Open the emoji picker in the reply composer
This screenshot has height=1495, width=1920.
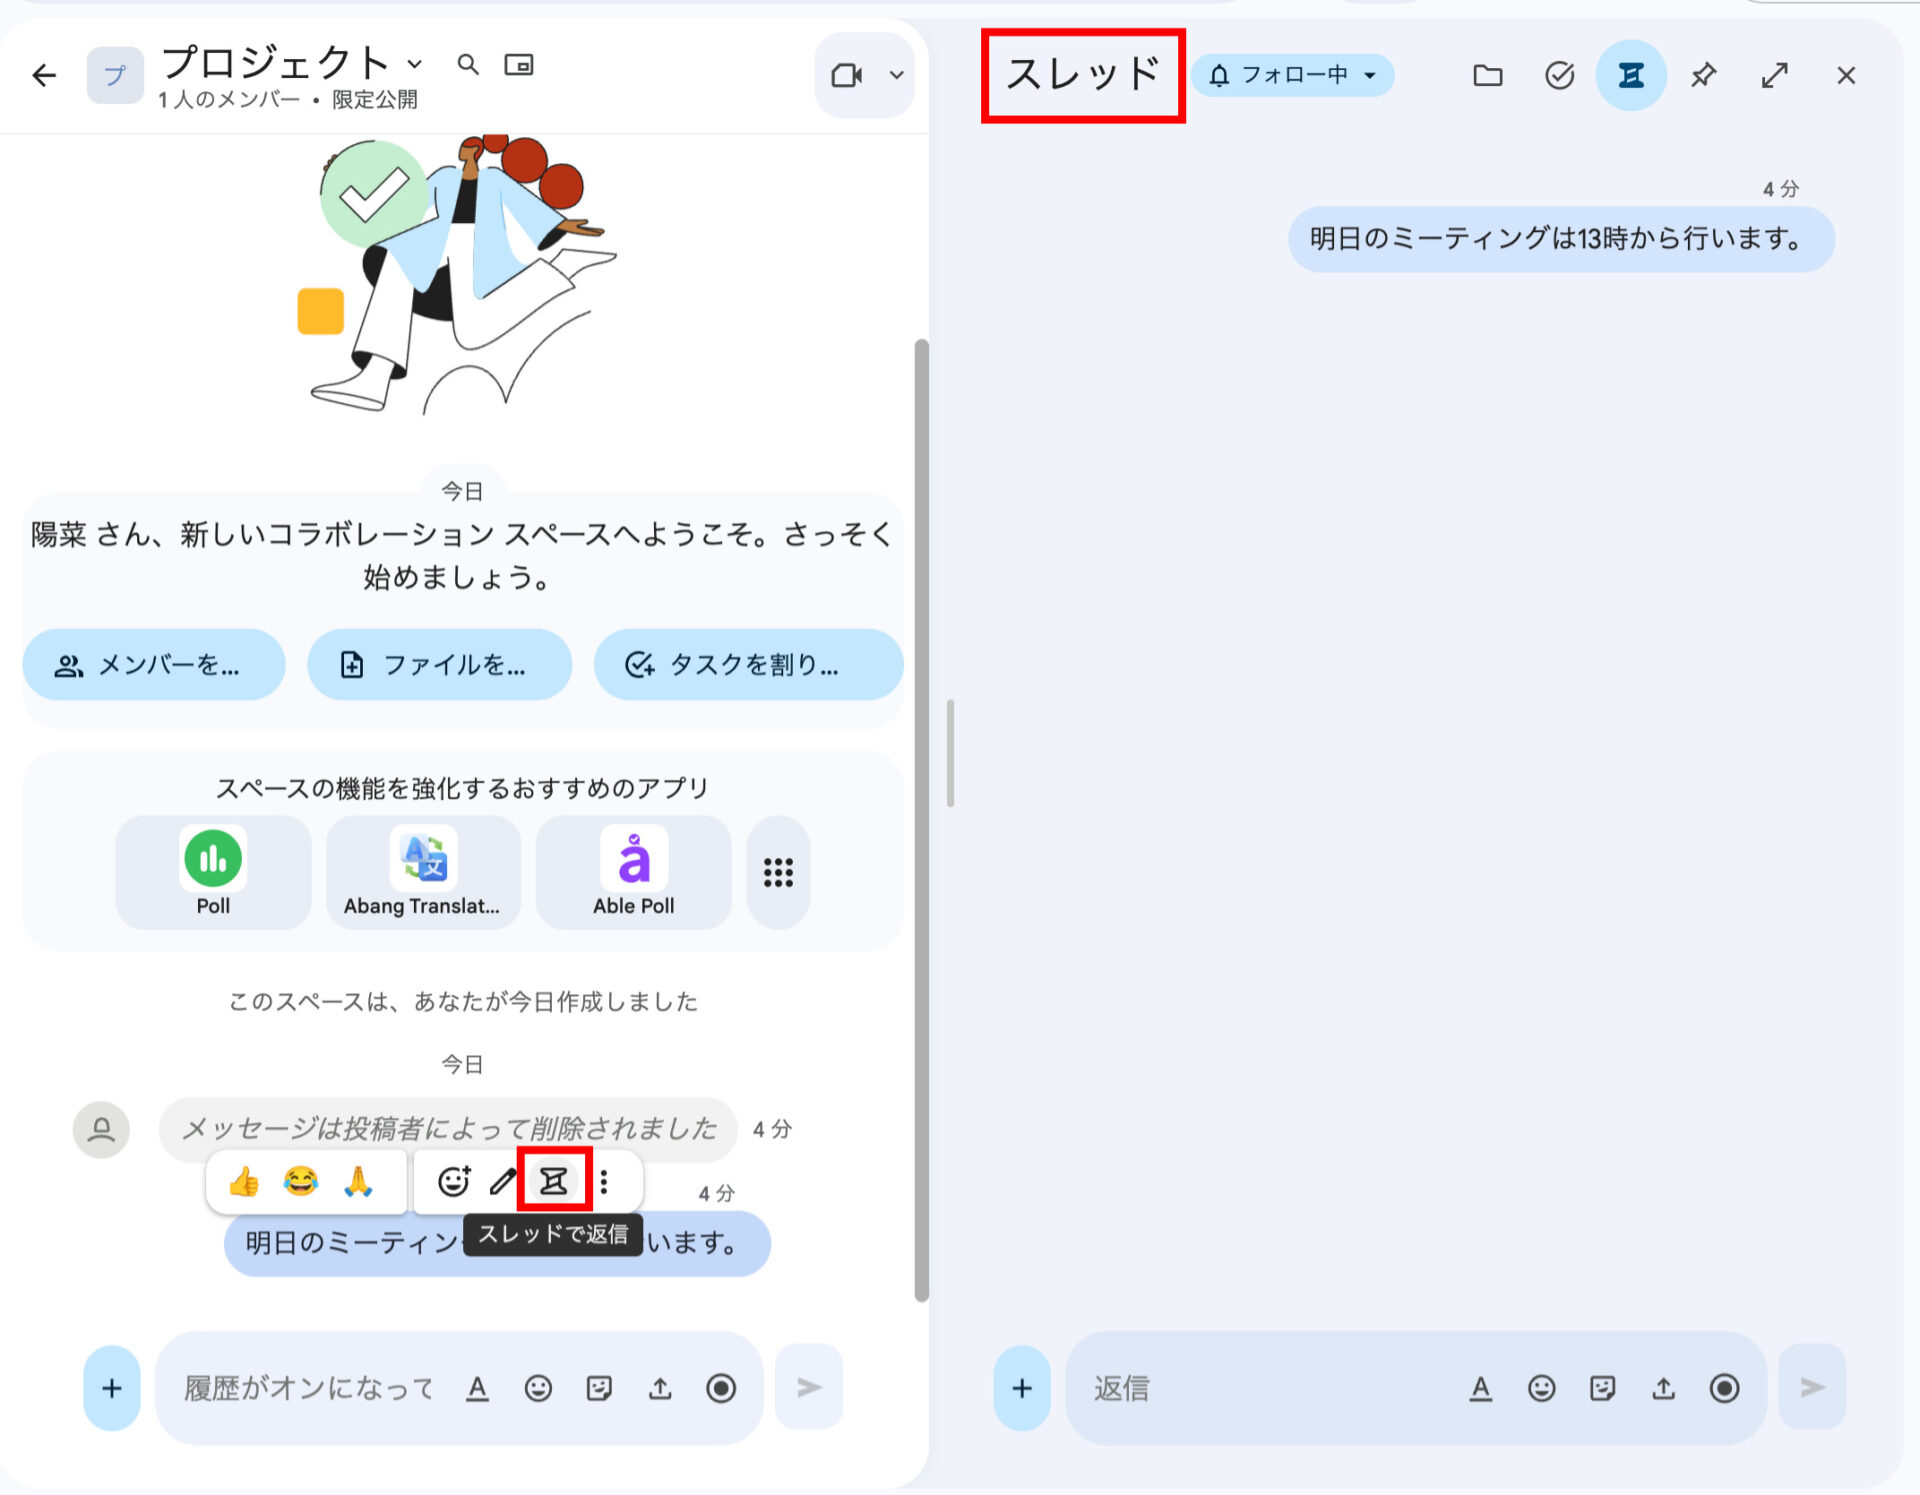[1541, 1388]
